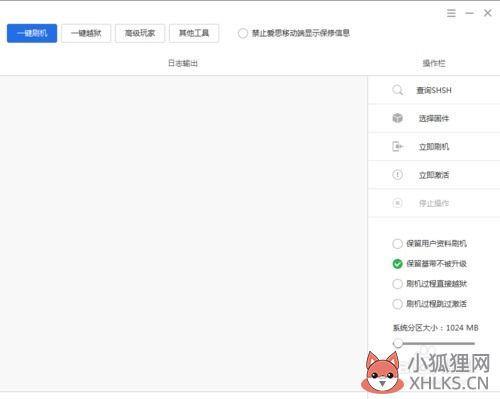Start 立即刷机 operation
The image size is (500, 399).
pyautogui.click(x=434, y=147)
